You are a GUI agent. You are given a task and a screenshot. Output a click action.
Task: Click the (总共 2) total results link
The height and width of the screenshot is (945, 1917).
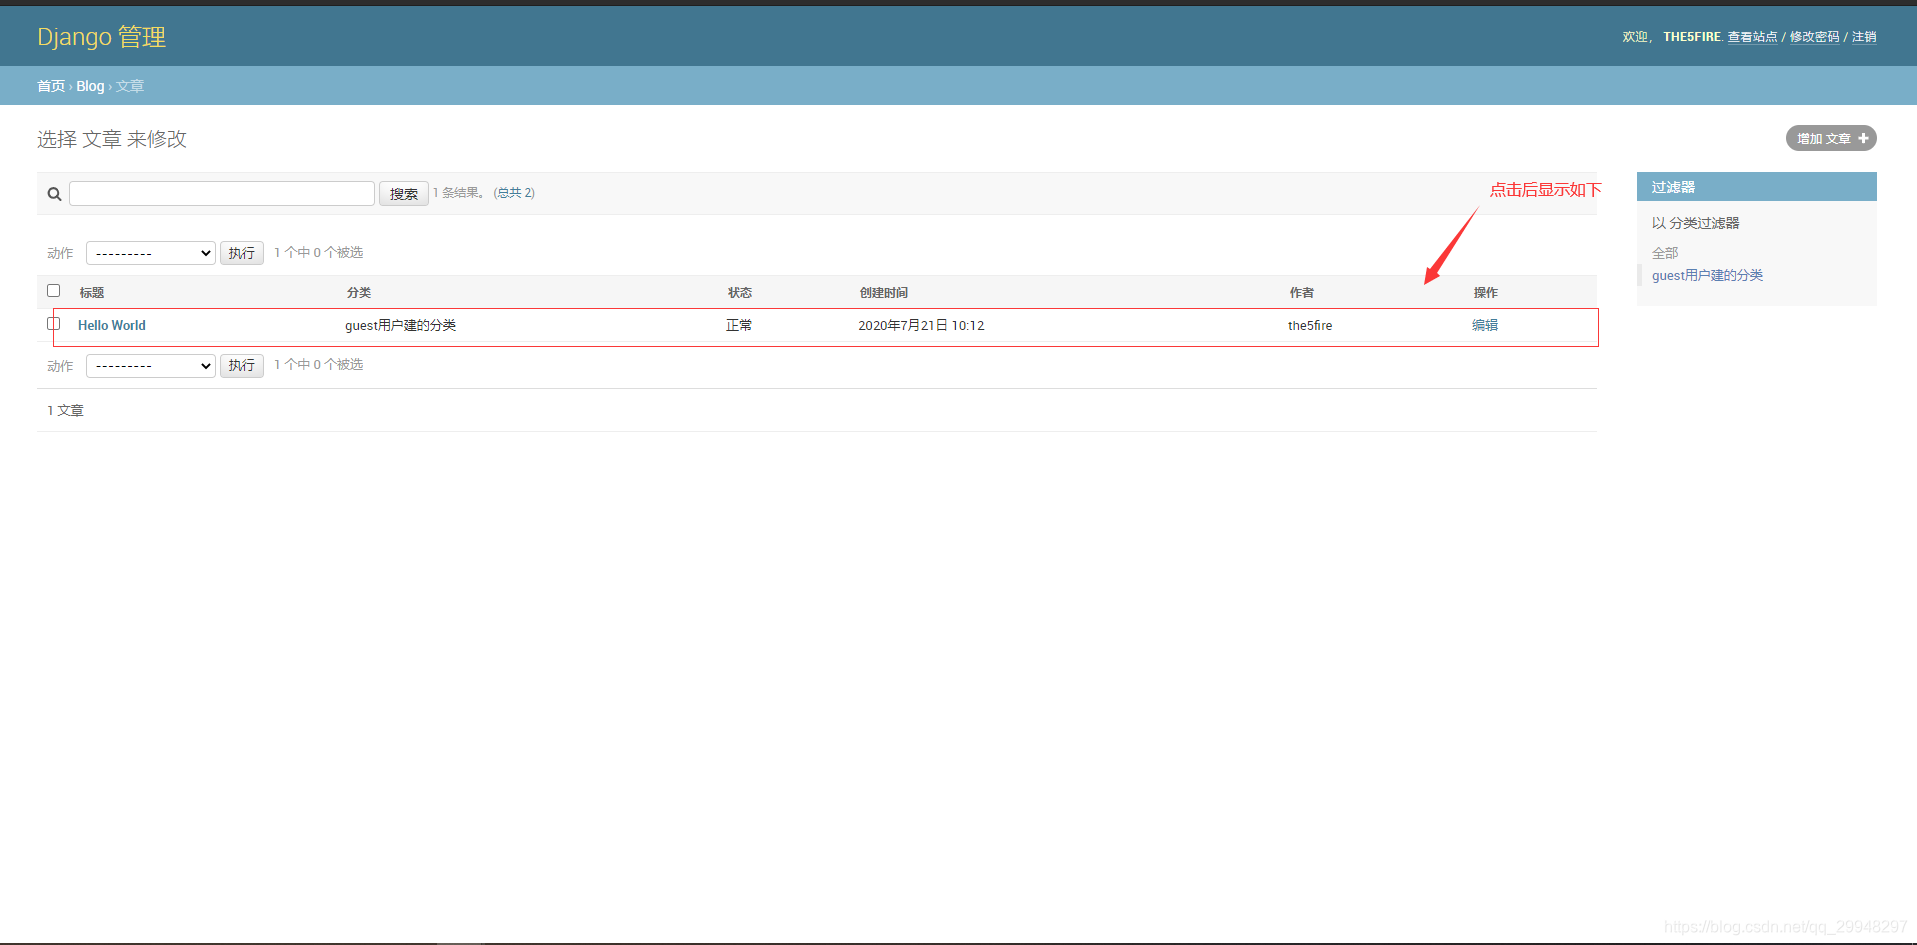pyautogui.click(x=514, y=193)
